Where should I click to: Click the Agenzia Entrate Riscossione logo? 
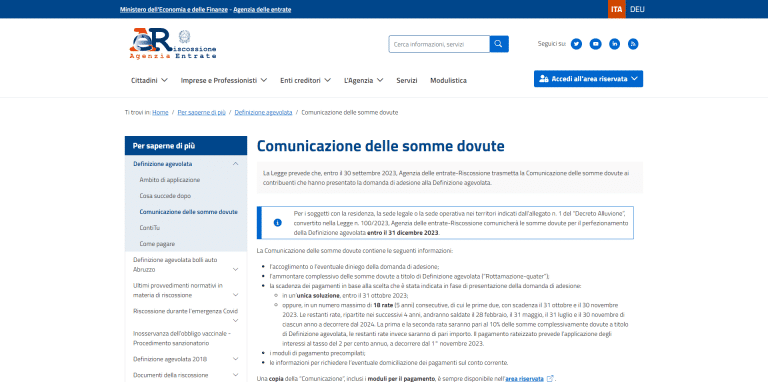pyautogui.click(x=172, y=44)
